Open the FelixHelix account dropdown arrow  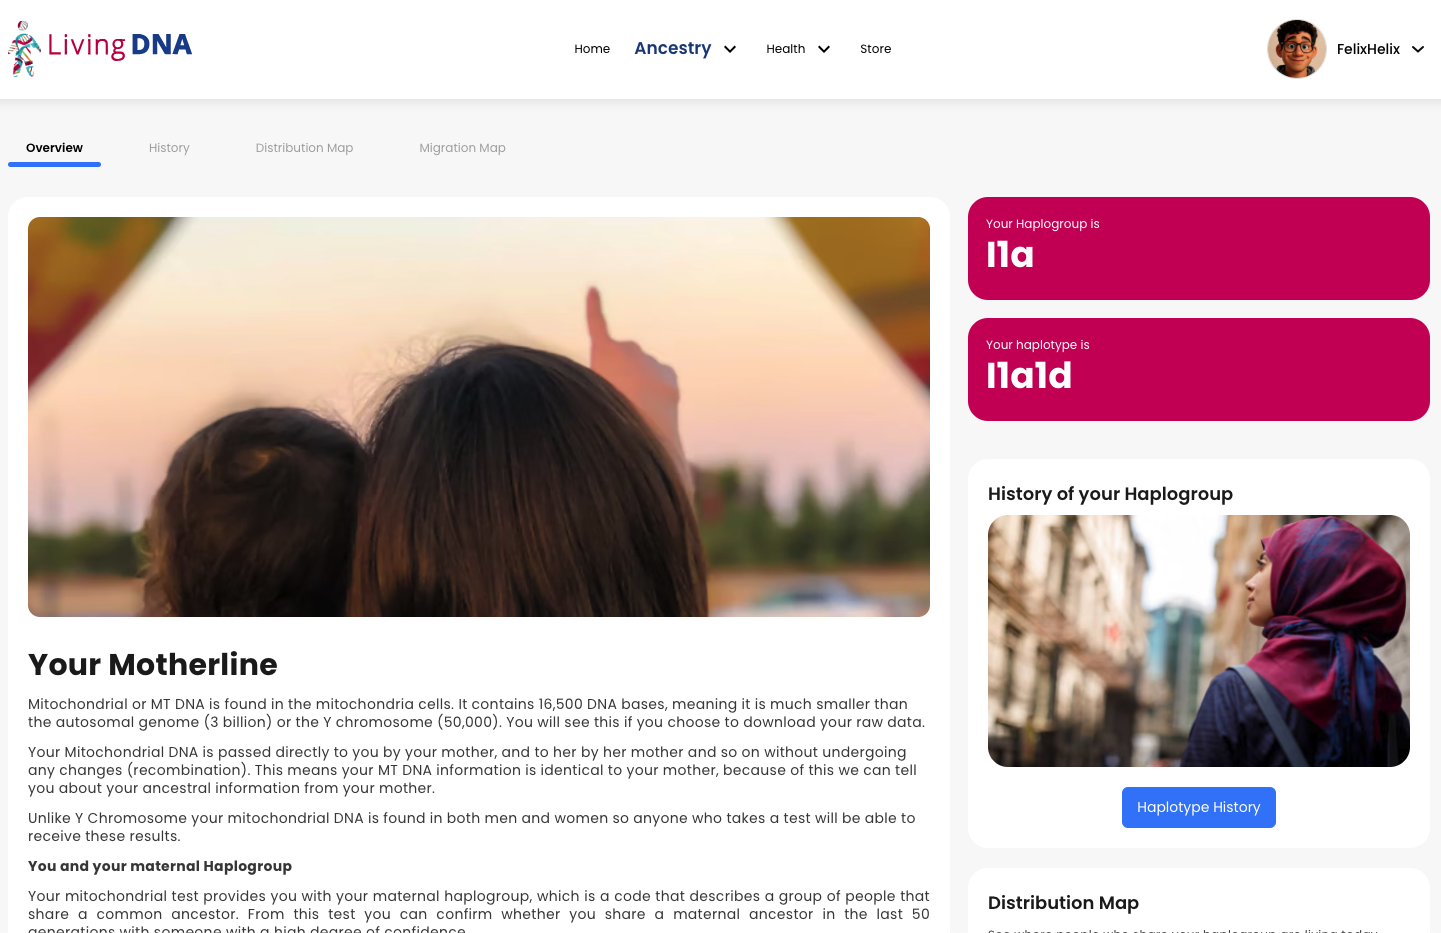coord(1418,49)
